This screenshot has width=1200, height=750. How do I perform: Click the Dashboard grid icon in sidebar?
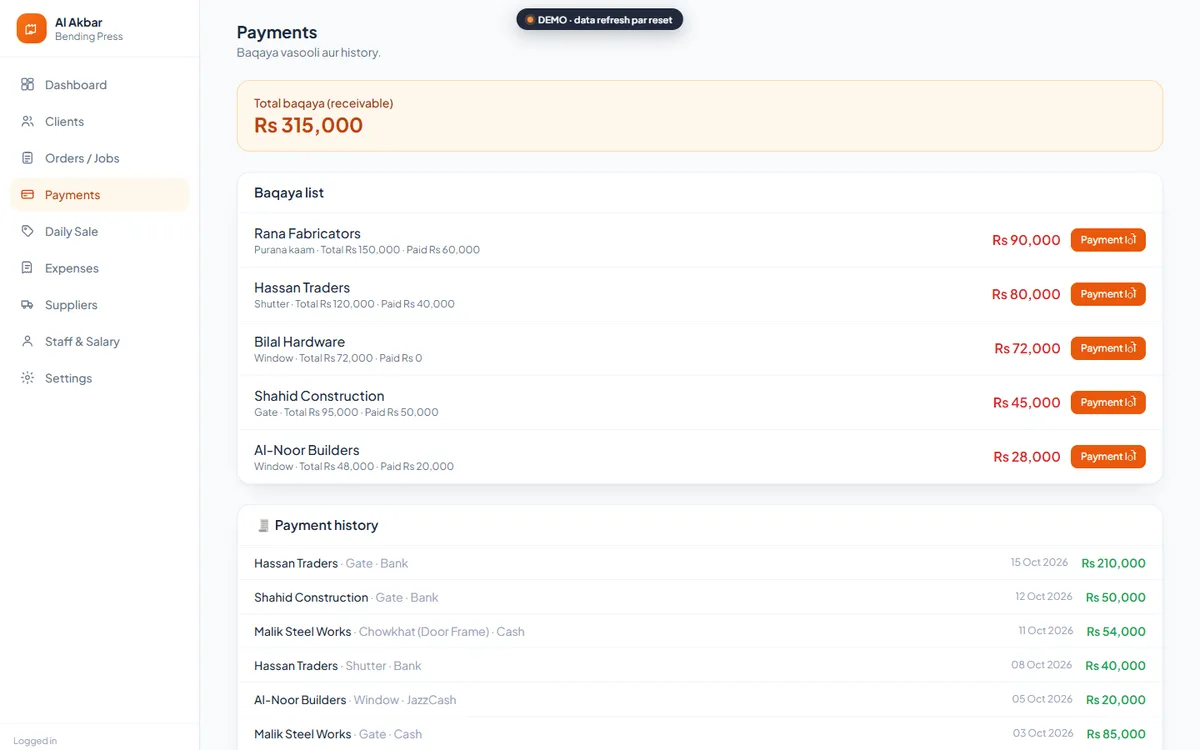point(27,85)
